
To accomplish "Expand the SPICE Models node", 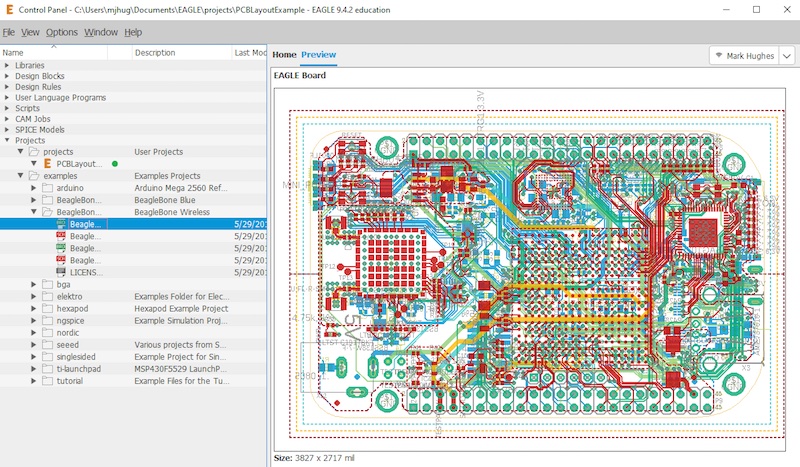I will point(7,130).
